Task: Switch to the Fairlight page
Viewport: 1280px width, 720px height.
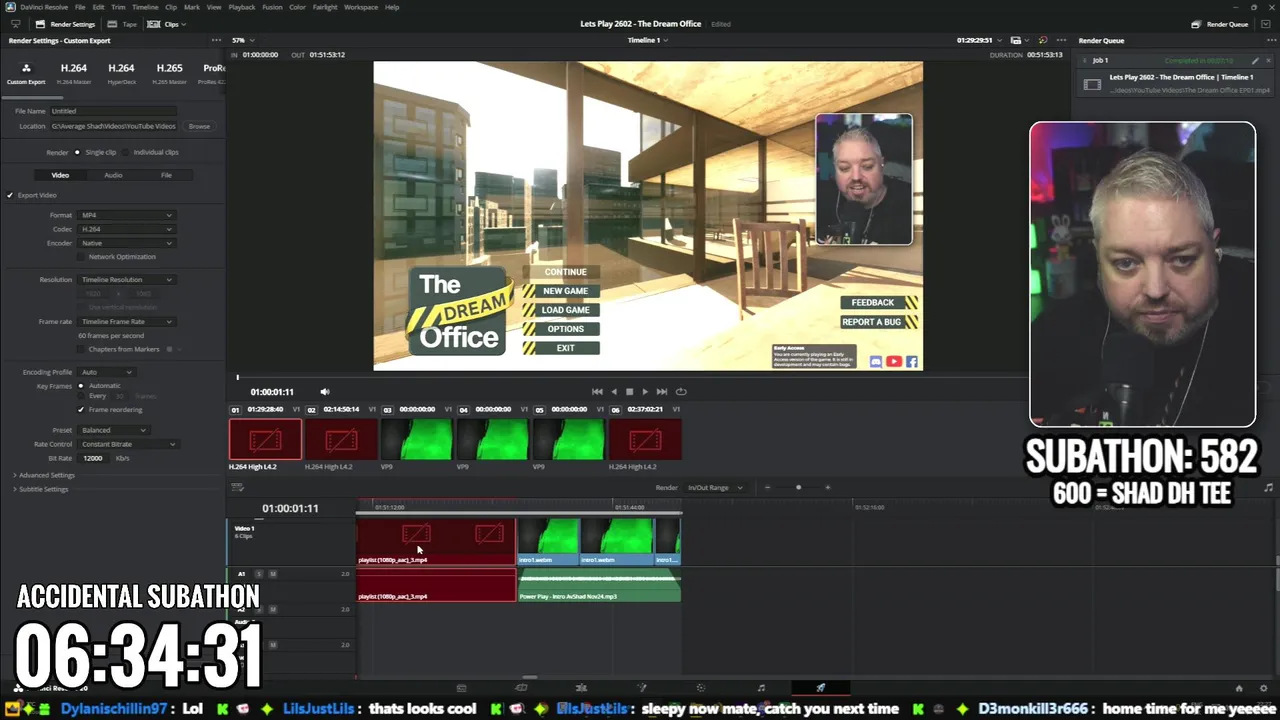Action: pos(761,688)
